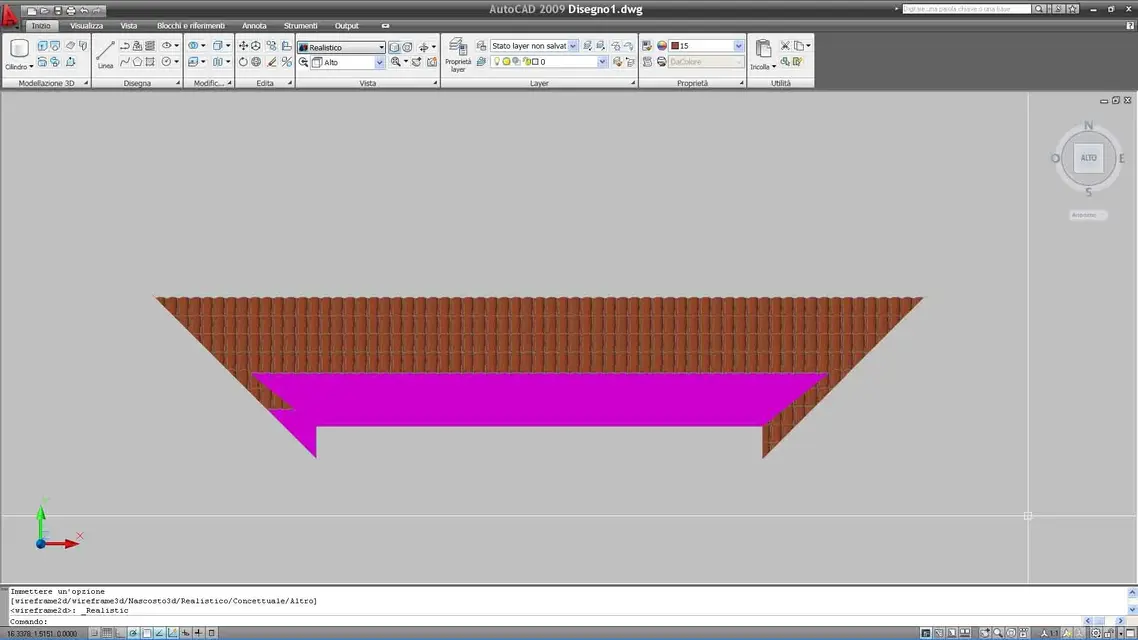Screen dimensions: 1138x640
Task: Open the Alto view dropdown
Action: [379, 62]
